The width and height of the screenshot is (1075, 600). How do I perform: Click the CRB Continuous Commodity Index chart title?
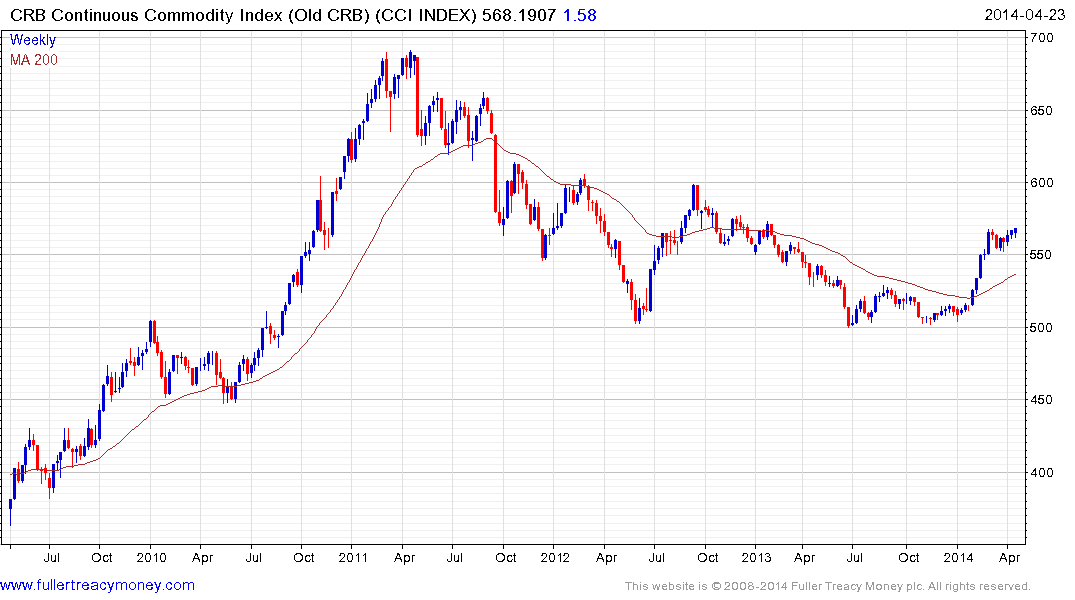click(x=243, y=15)
